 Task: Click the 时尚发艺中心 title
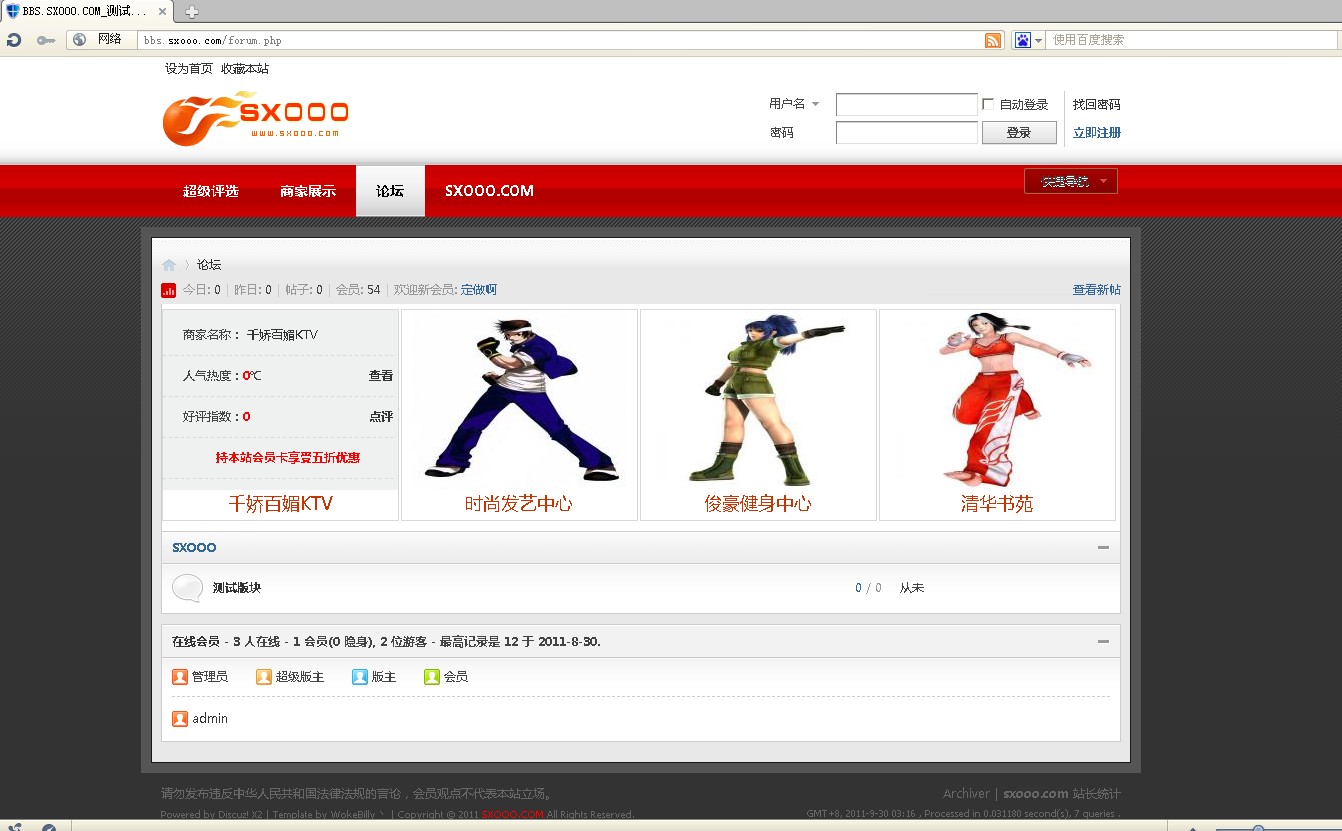[519, 504]
